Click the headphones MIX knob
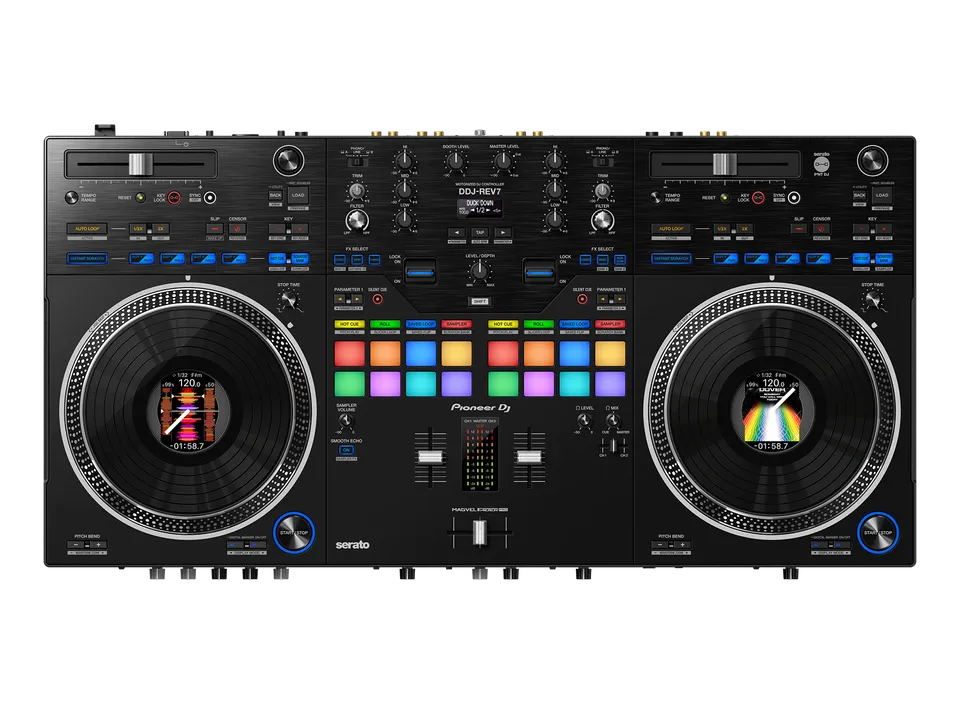Viewport: 960px width, 705px height. pos(612,420)
